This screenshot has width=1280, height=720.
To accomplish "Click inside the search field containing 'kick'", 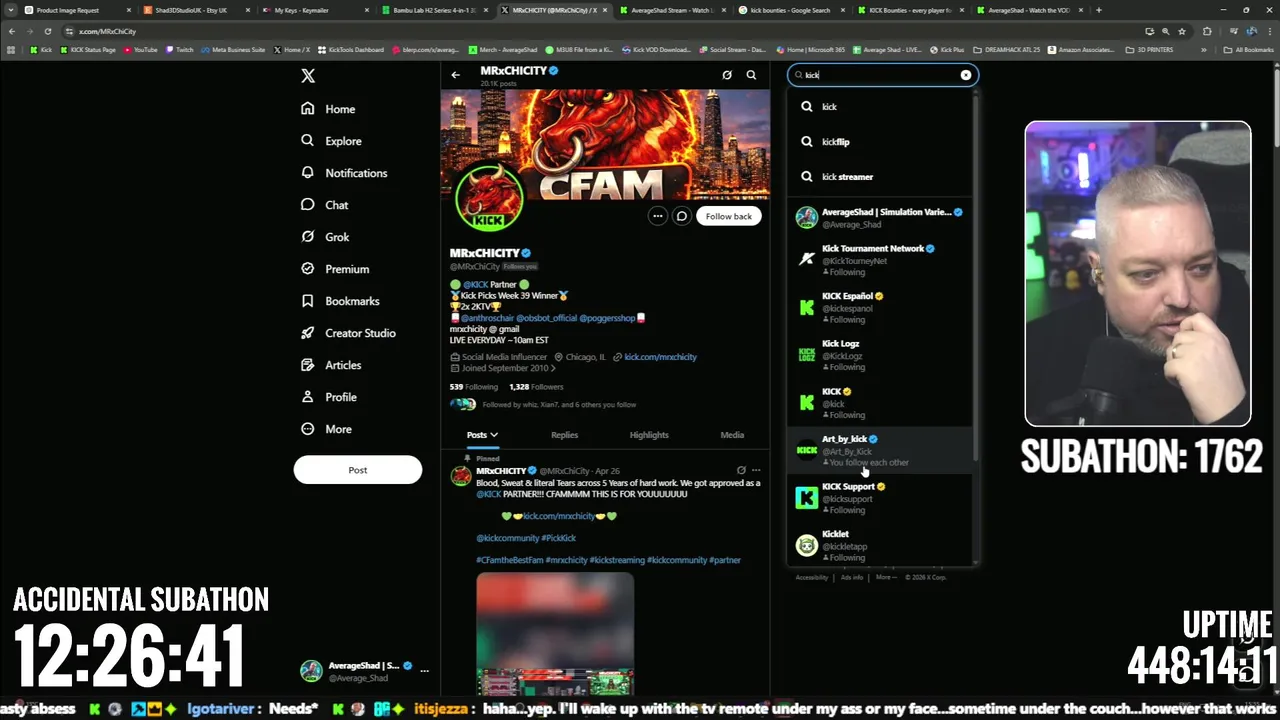I will point(880,75).
